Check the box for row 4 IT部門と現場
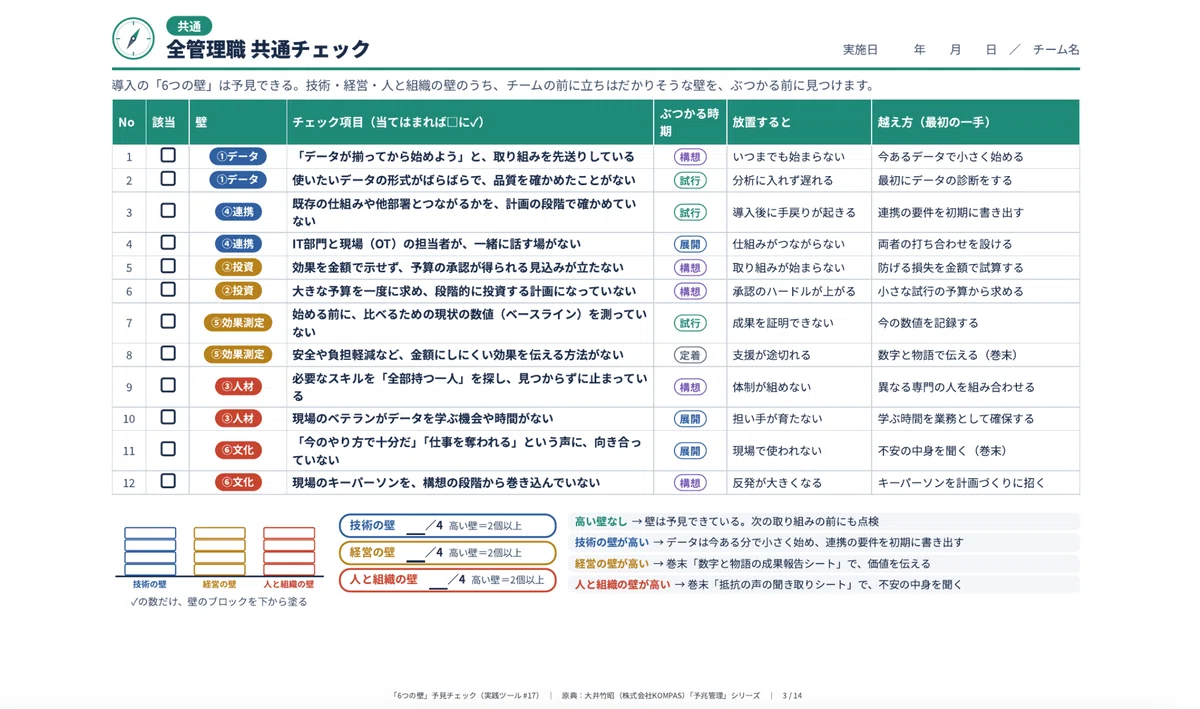Screen dimensions: 1200x709 tap(168, 243)
